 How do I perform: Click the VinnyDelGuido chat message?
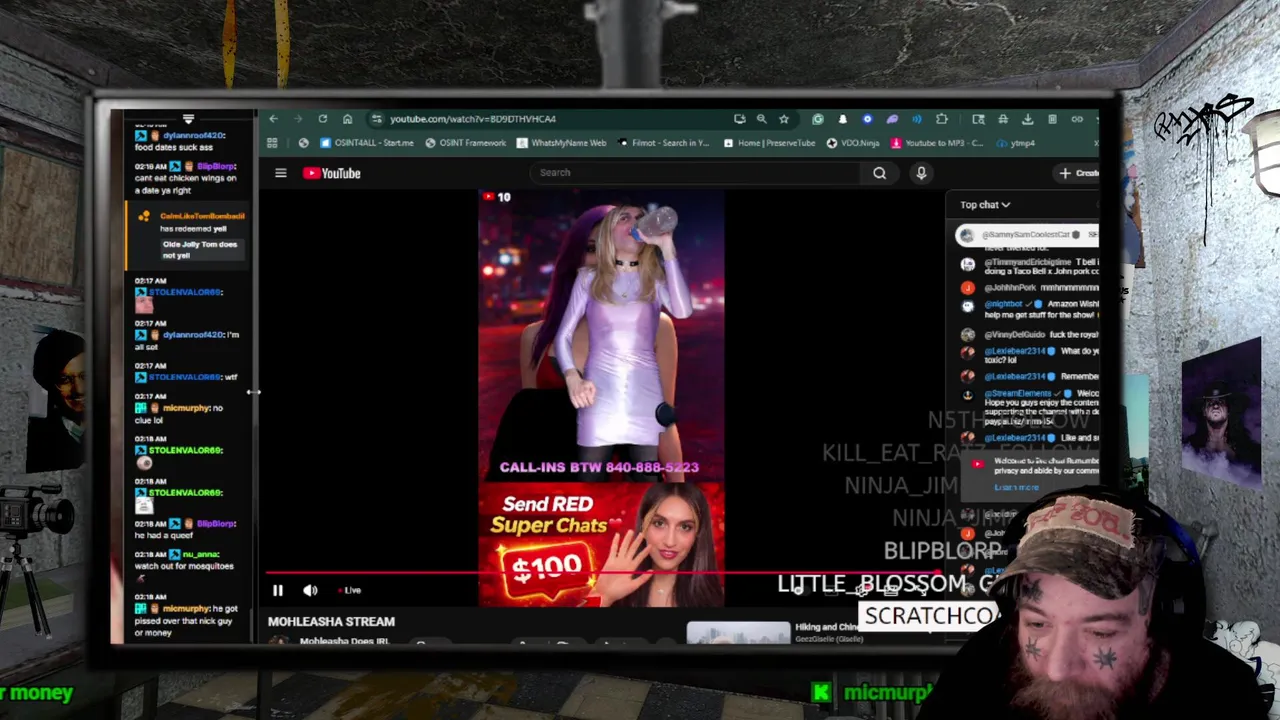tap(1029, 334)
